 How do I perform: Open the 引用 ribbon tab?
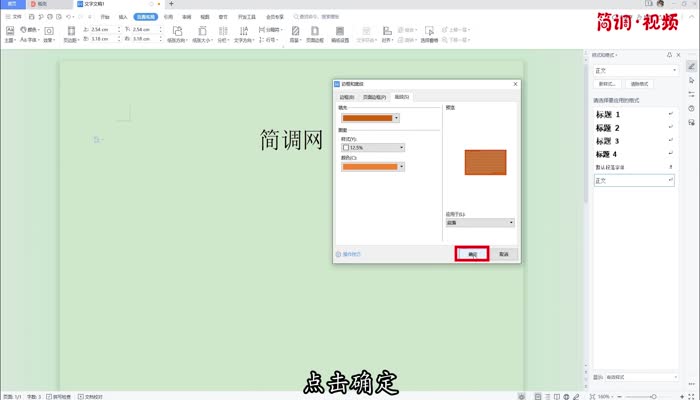tap(168, 17)
